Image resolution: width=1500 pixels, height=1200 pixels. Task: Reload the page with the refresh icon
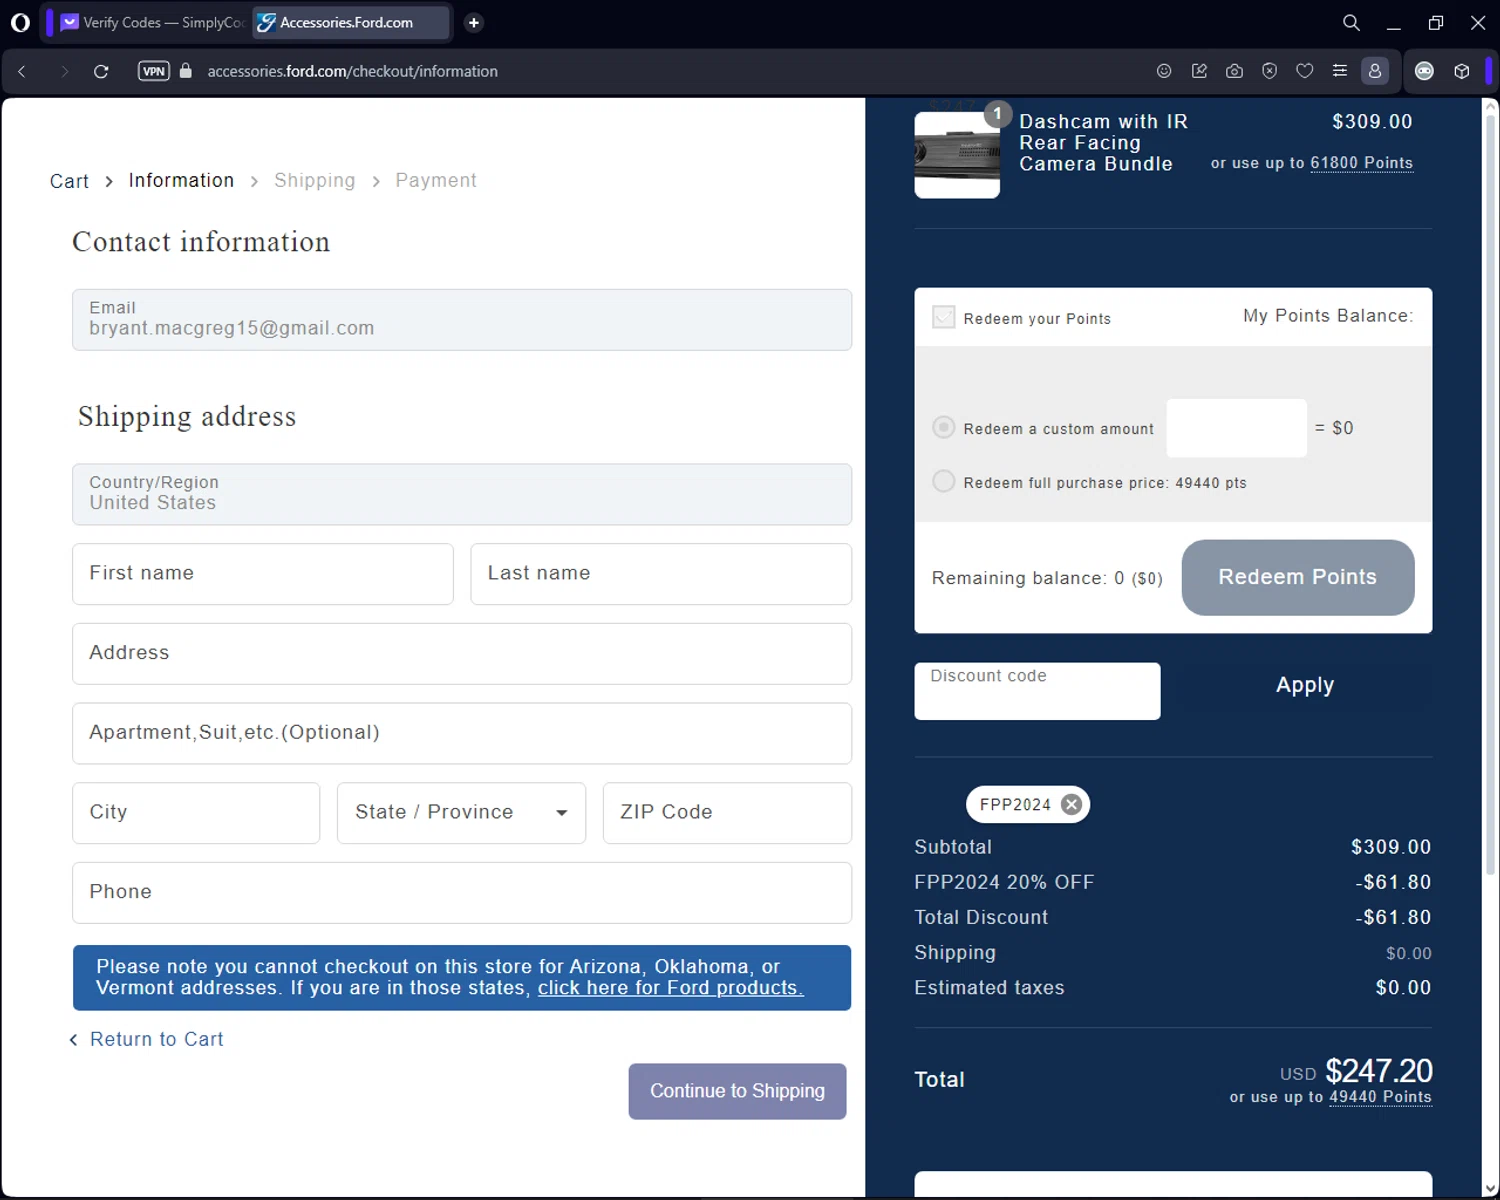pyautogui.click(x=101, y=71)
